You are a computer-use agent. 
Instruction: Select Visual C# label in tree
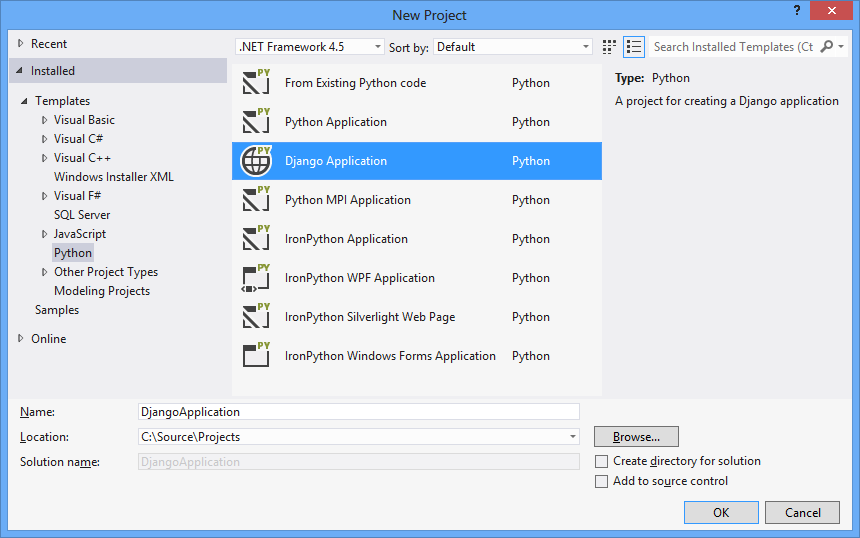pos(78,139)
